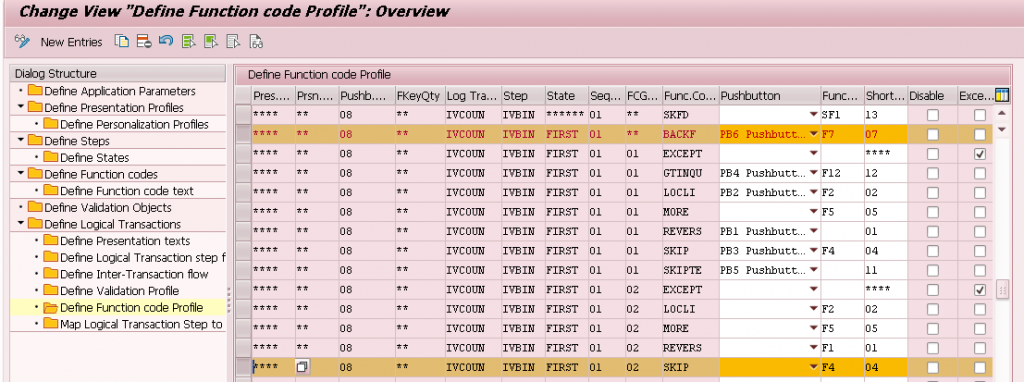The height and width of the screenshot is (382, 1024).
Task: Click the table scroll up arrow
Action: pyautogui.click(x=1002, y=114)
